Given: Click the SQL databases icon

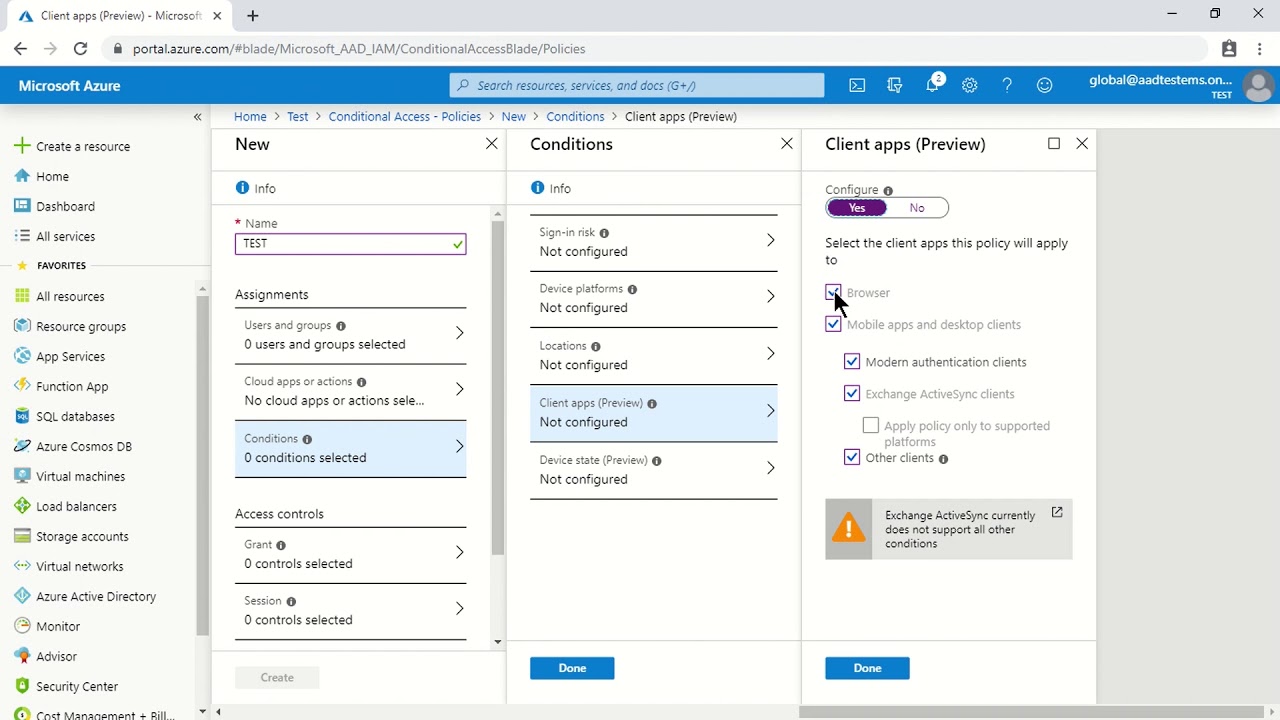Looking at the screenshot, I should [x=22, y=416].
